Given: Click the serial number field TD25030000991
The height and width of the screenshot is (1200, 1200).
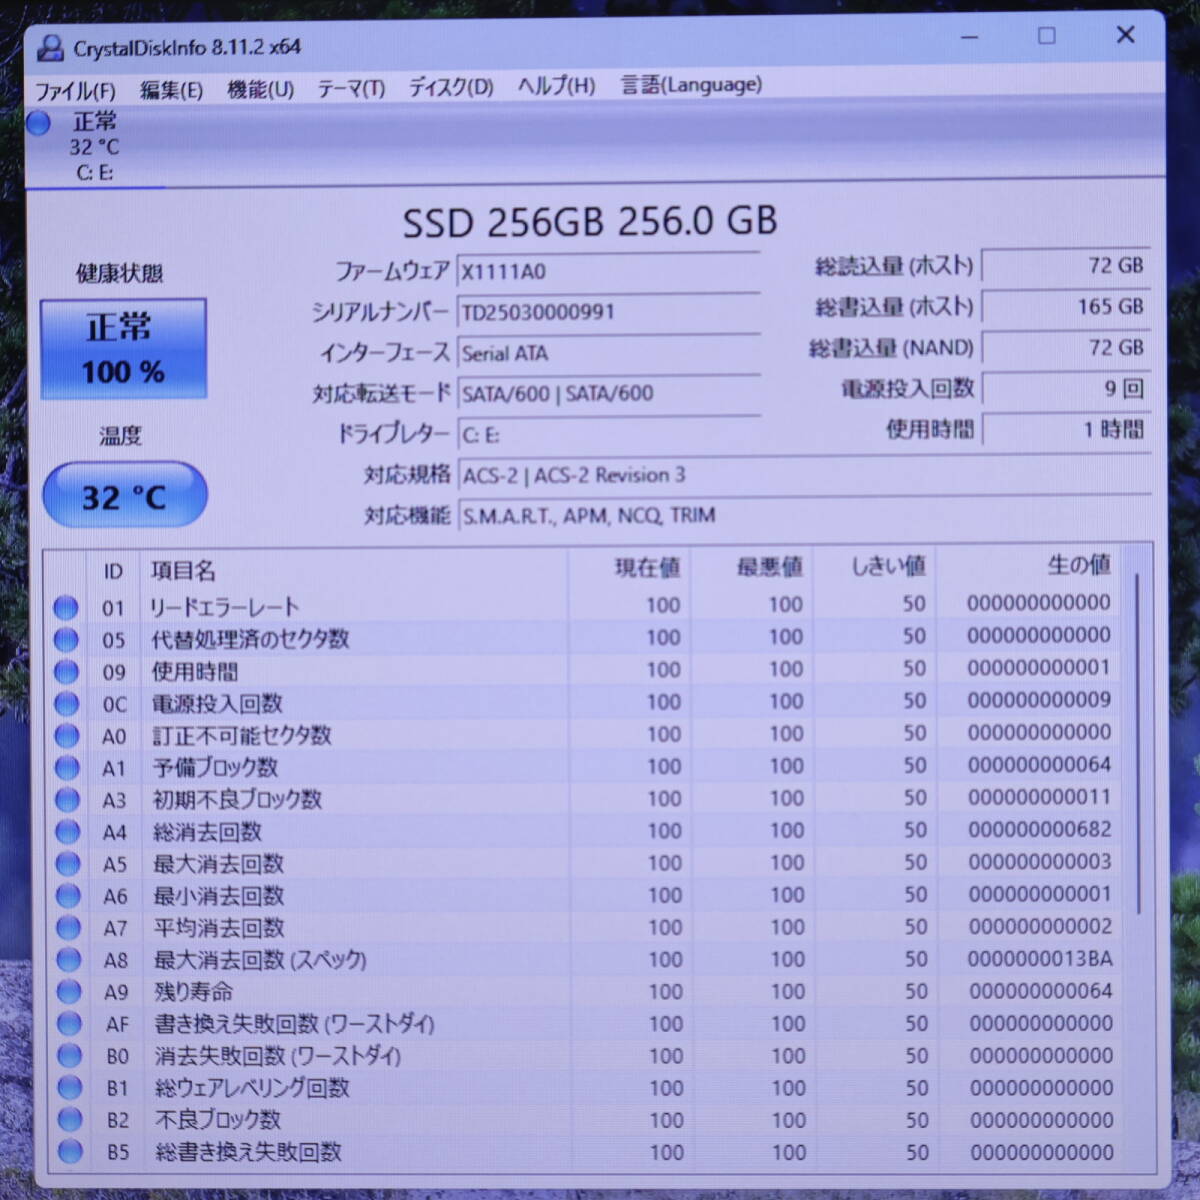Looking at the screenshot, I should pos(608,312).
